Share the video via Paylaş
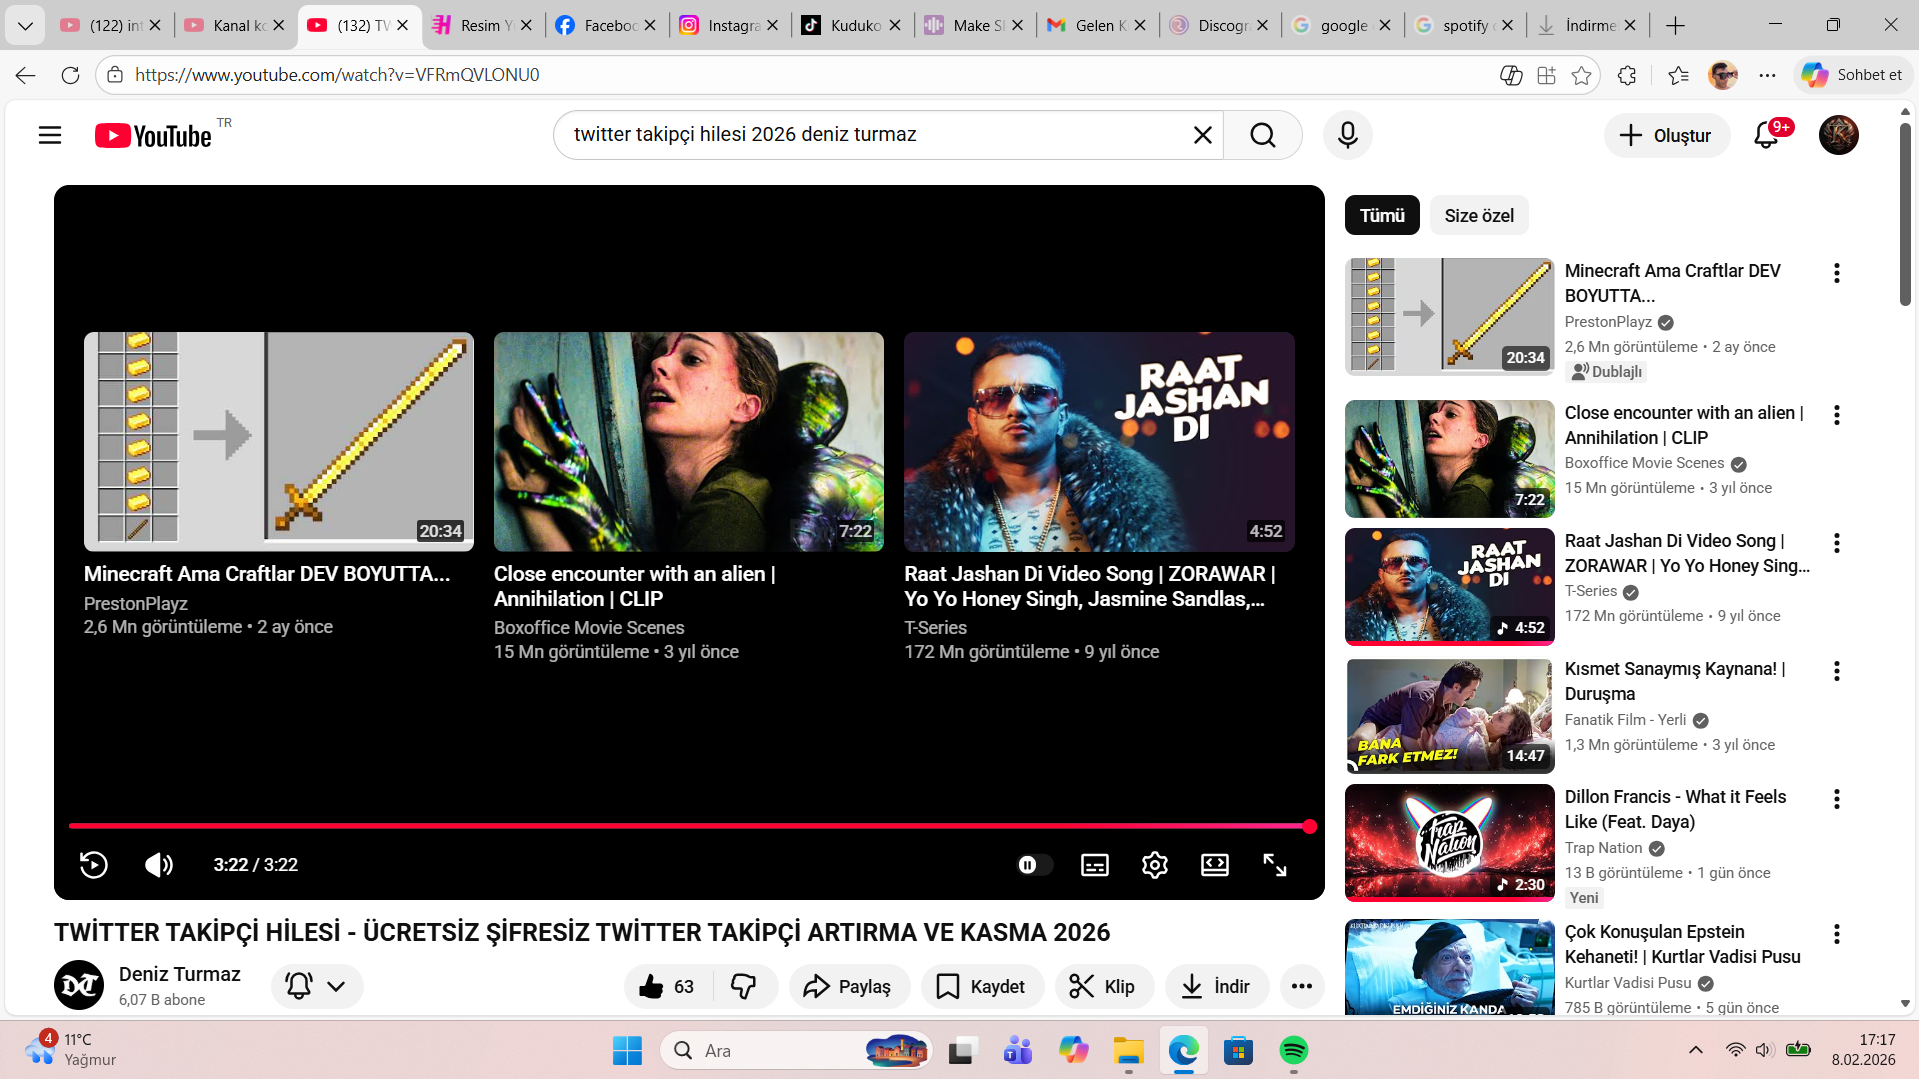 849,987
